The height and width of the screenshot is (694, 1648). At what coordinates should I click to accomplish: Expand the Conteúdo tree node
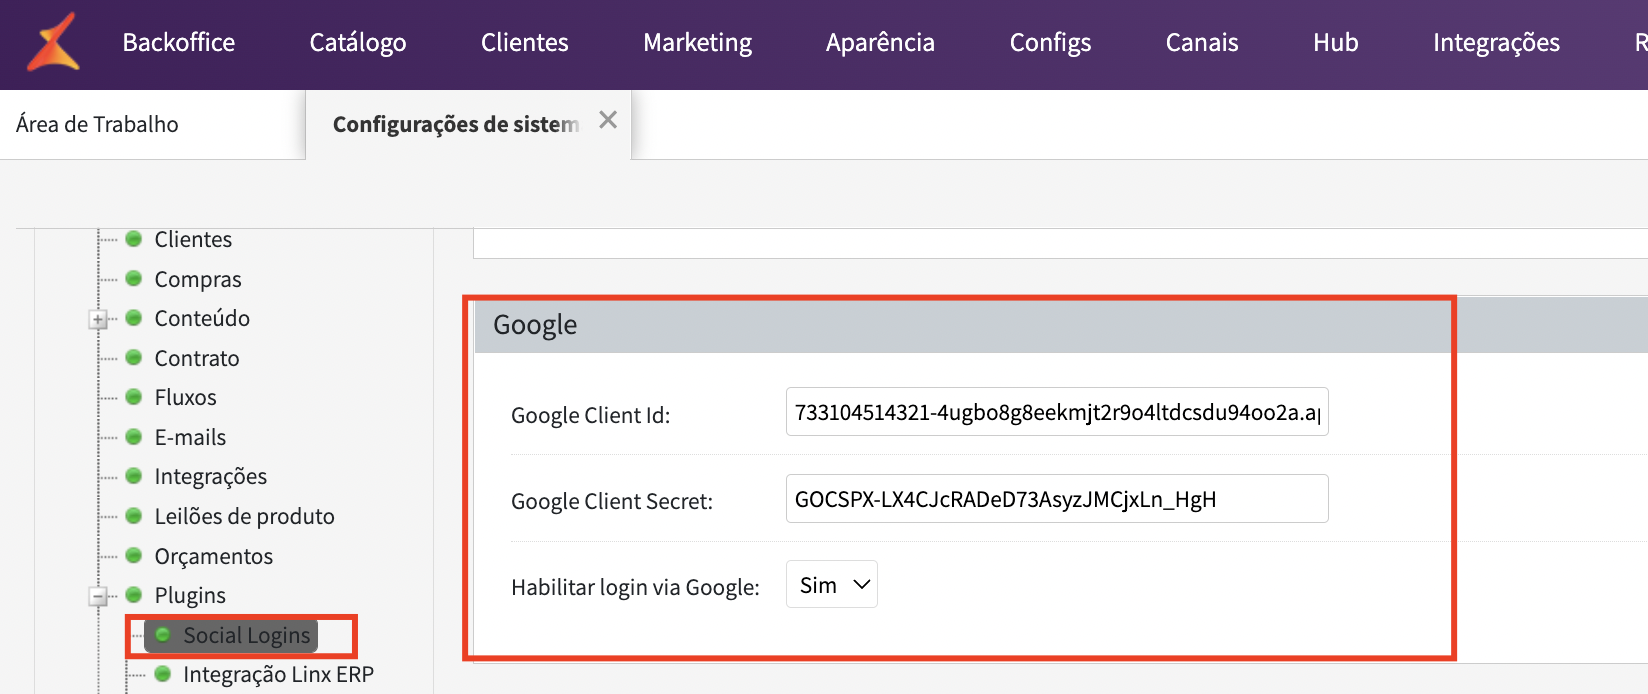(98, 320)
